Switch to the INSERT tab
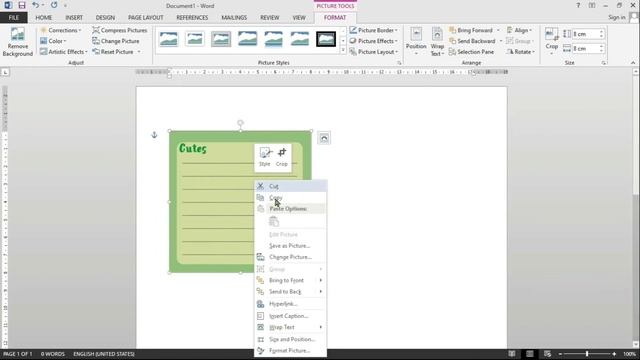The width and height of the screenshot is (640, 360). coord(74,18)
